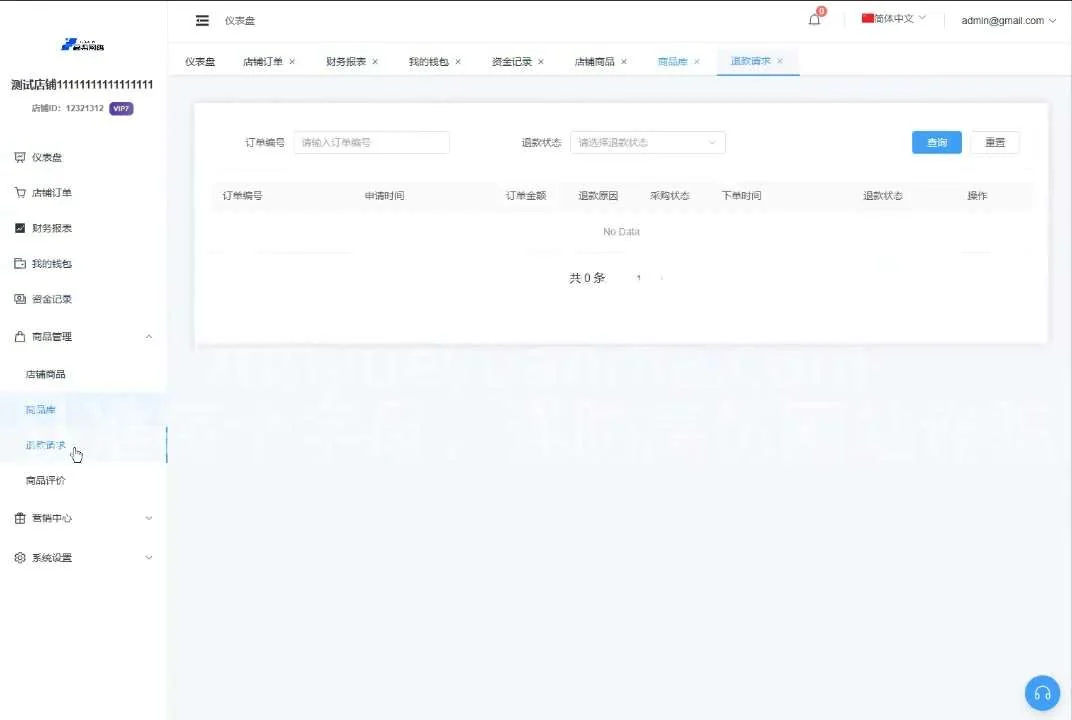
Task: Click the 财务报表 chart icon in sidebar
Action: (20, 228)
